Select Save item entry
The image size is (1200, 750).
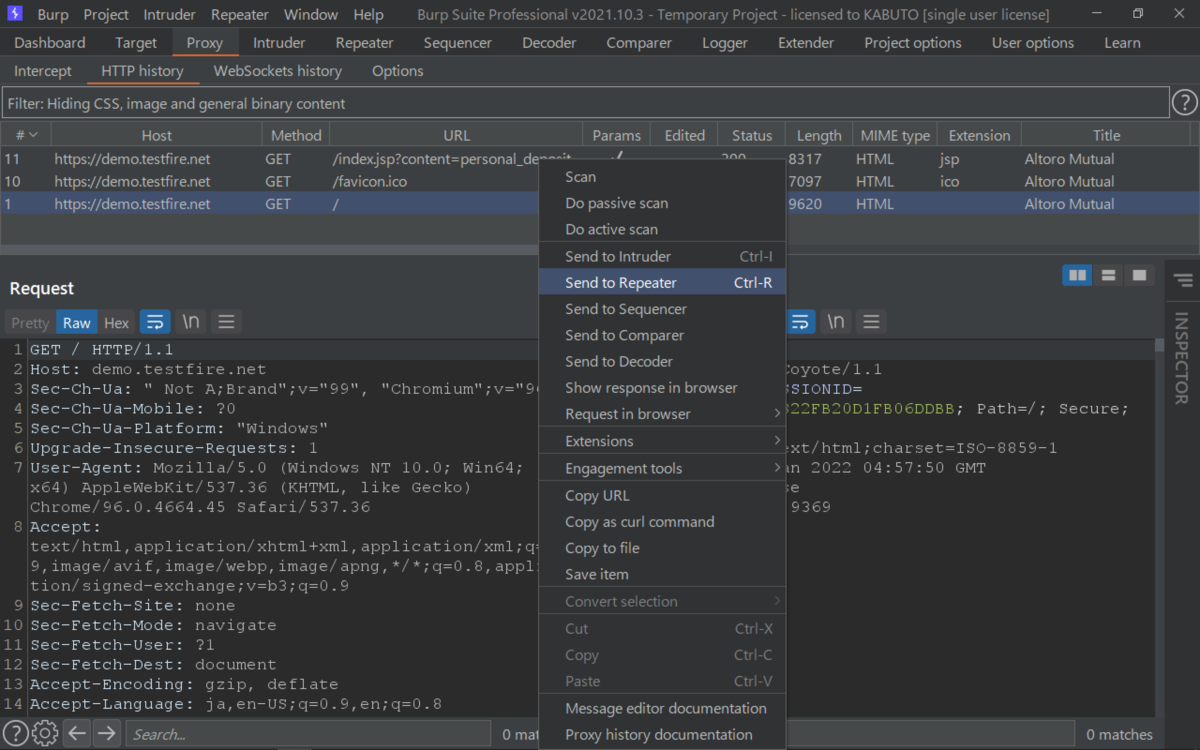pos(662,574)
